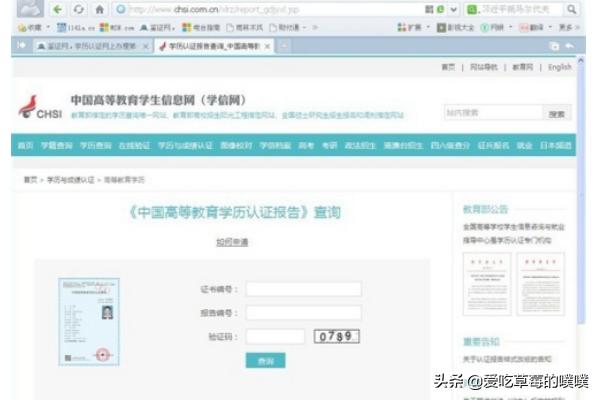Click the 如何申请 underlined link

pos(232,242)
